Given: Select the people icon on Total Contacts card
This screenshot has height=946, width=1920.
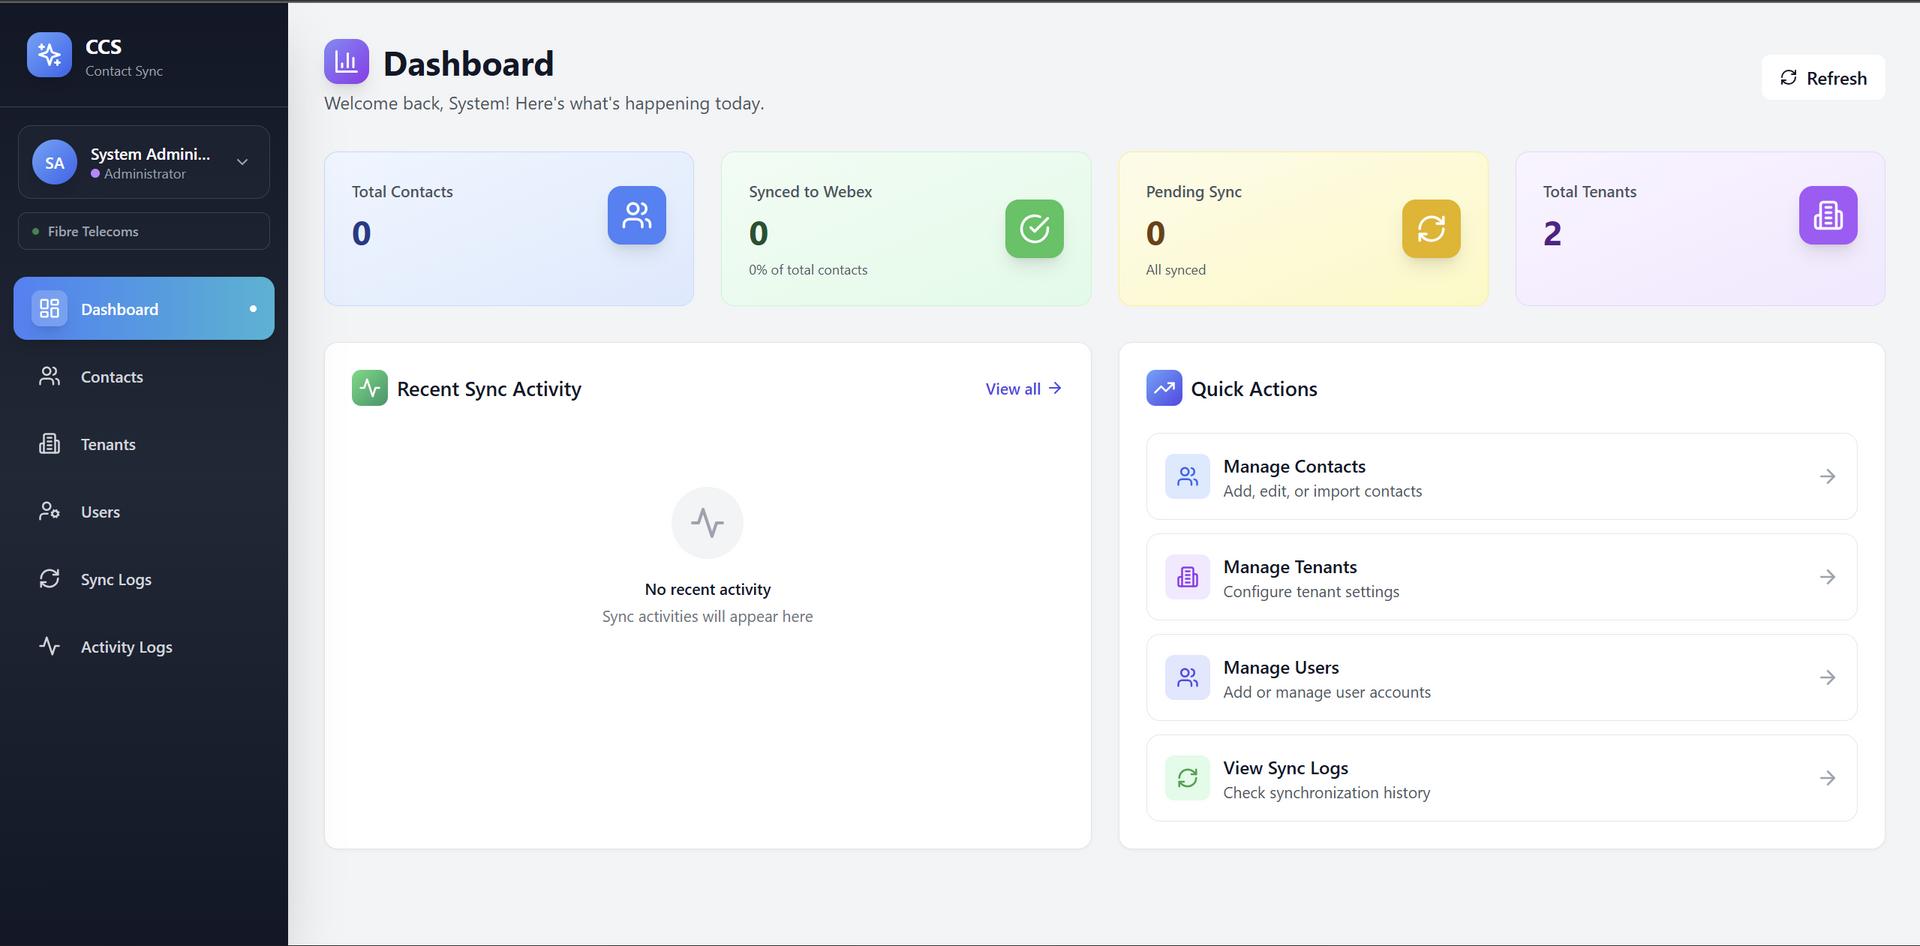Looking at the screenshot, I should 637,215.
